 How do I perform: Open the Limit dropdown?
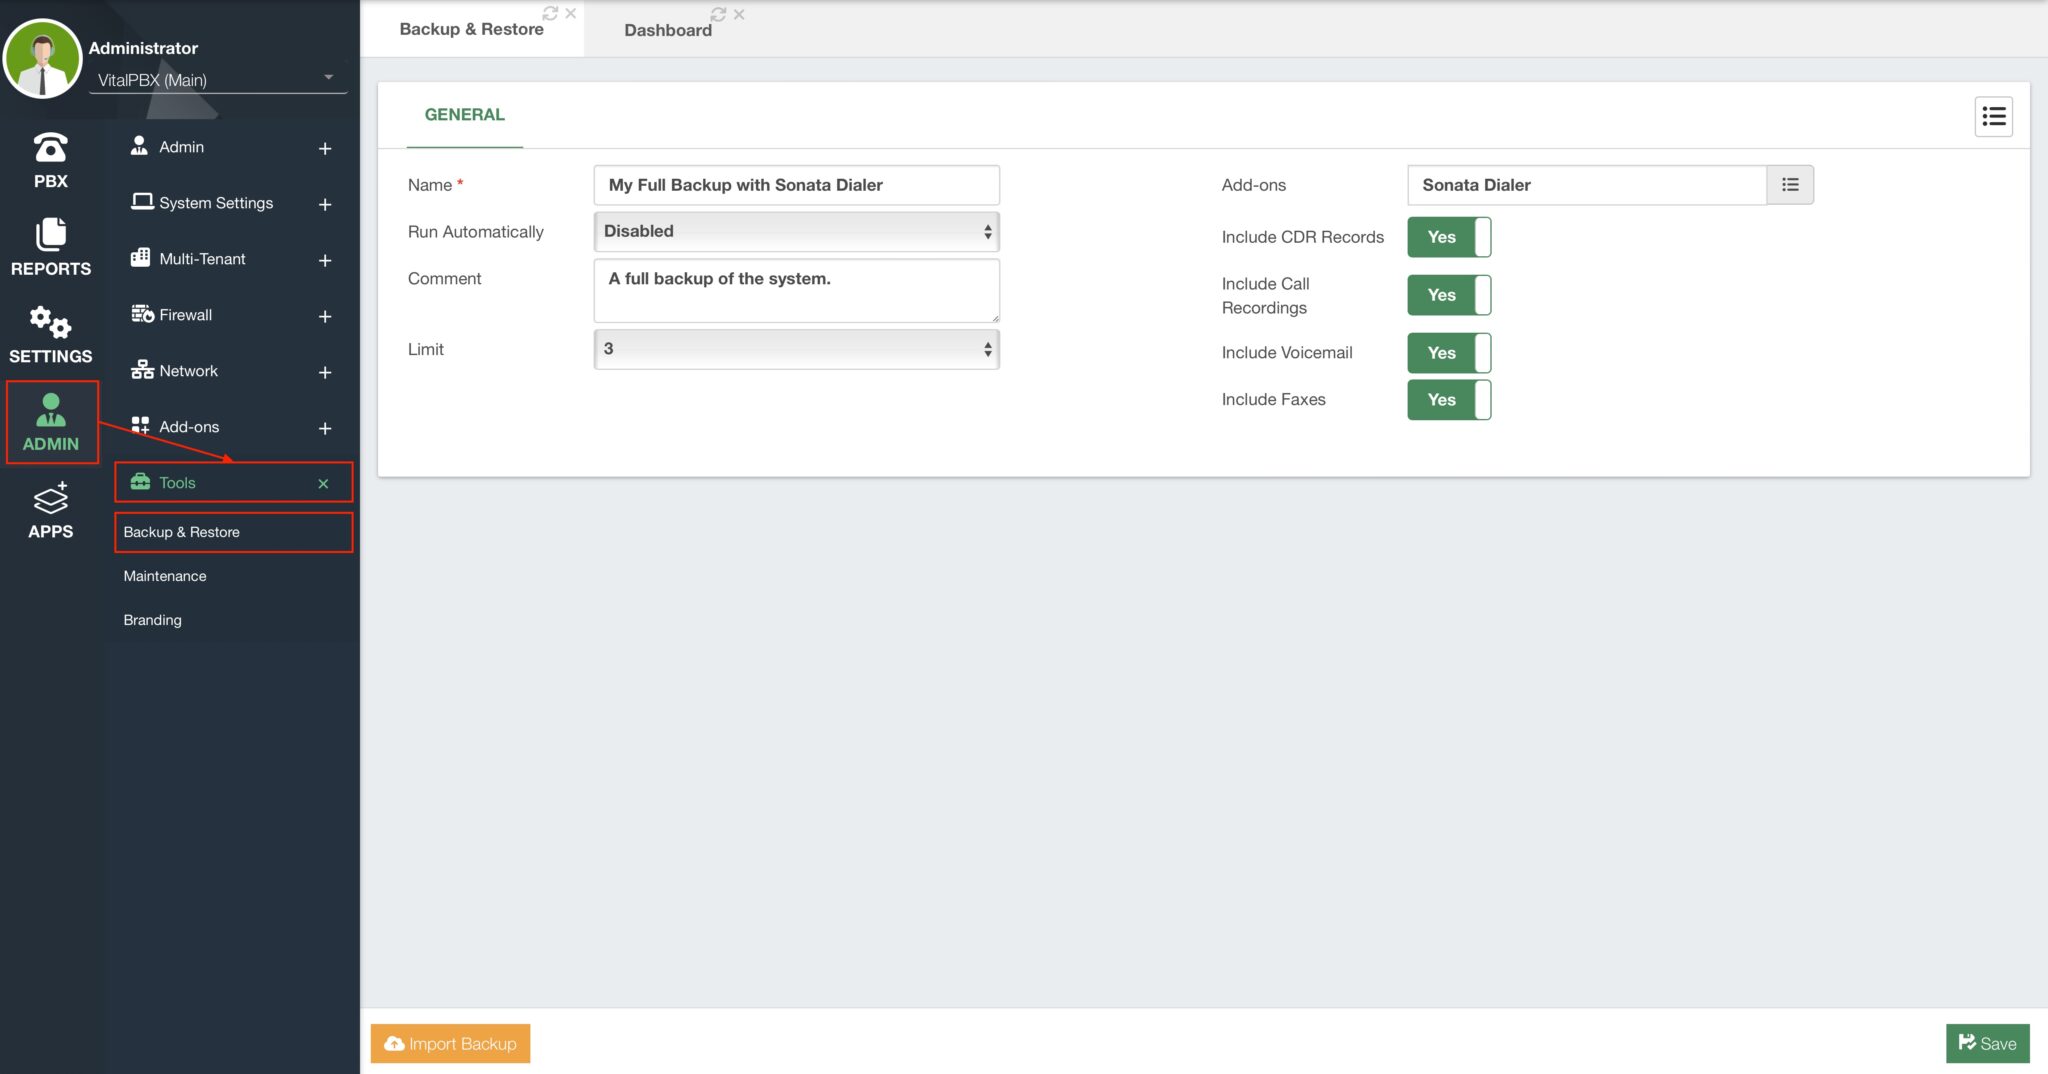click(x=797, y=349)
